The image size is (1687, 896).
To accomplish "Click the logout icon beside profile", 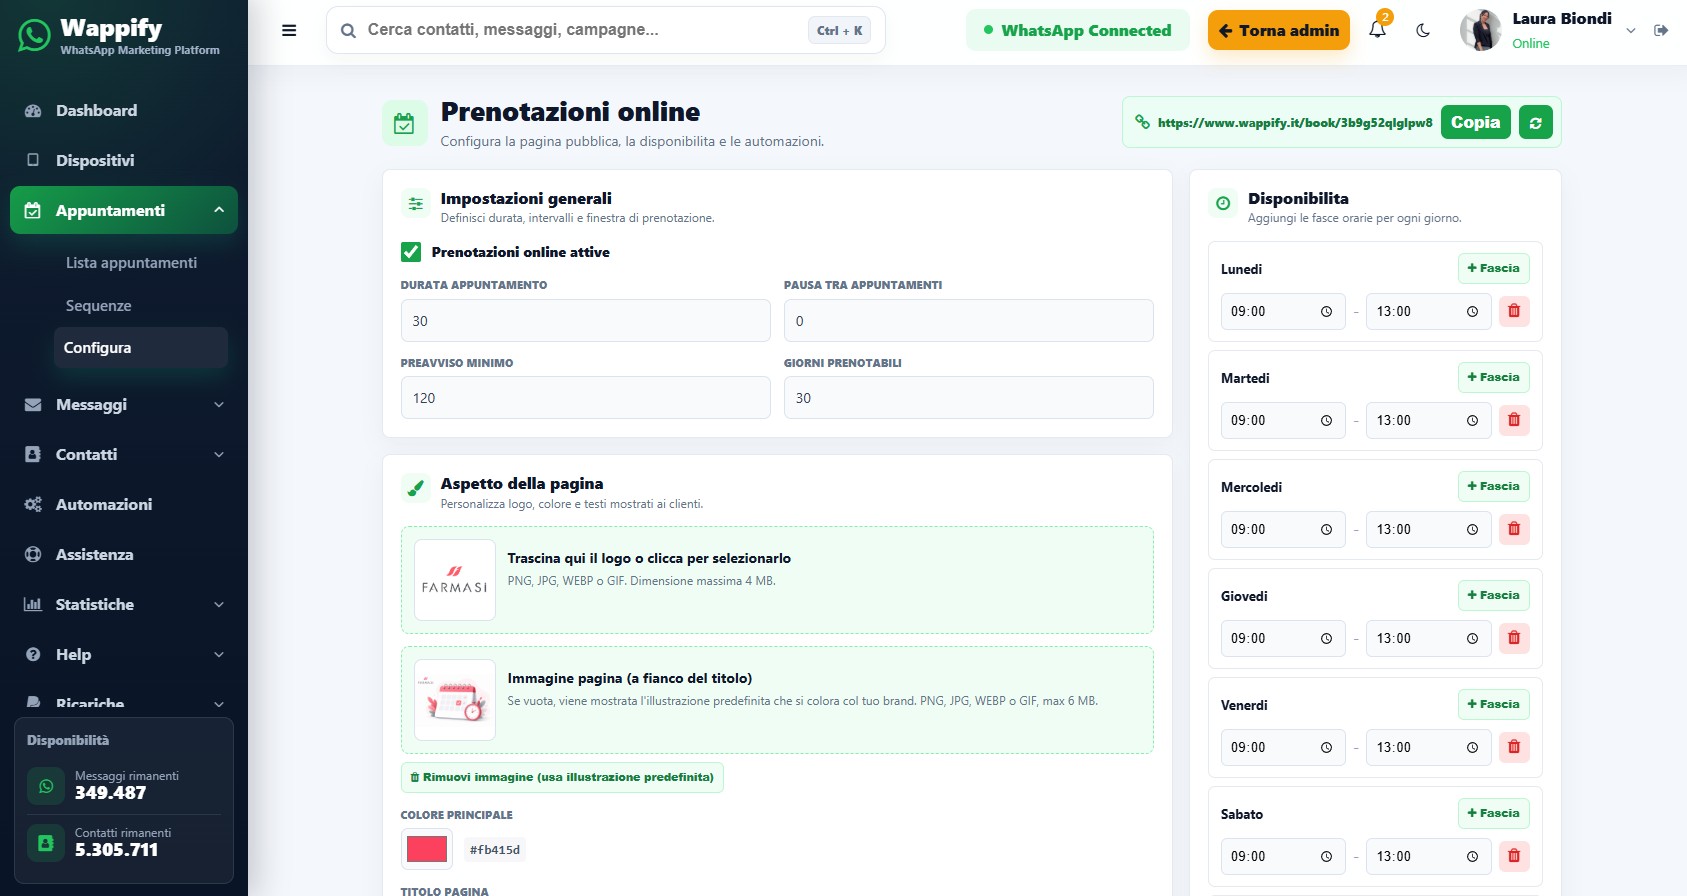I will coord(1661,30).
